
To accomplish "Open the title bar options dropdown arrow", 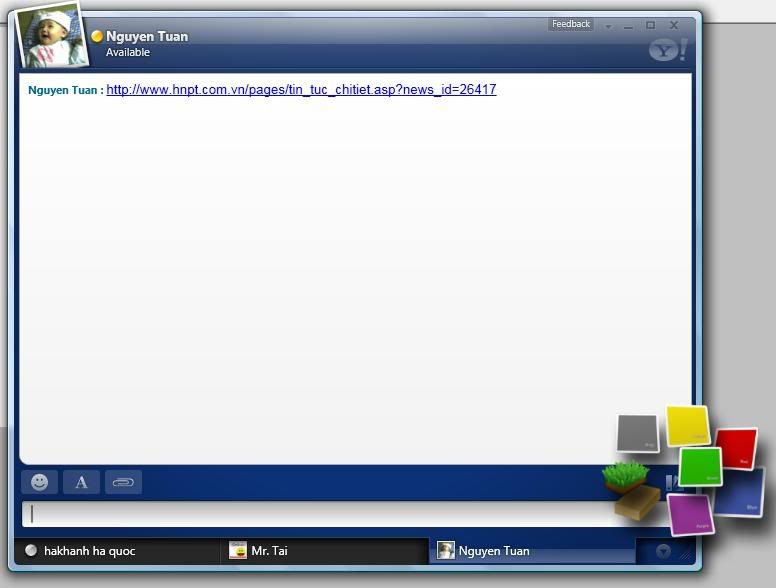I will (x=608, y=26).
